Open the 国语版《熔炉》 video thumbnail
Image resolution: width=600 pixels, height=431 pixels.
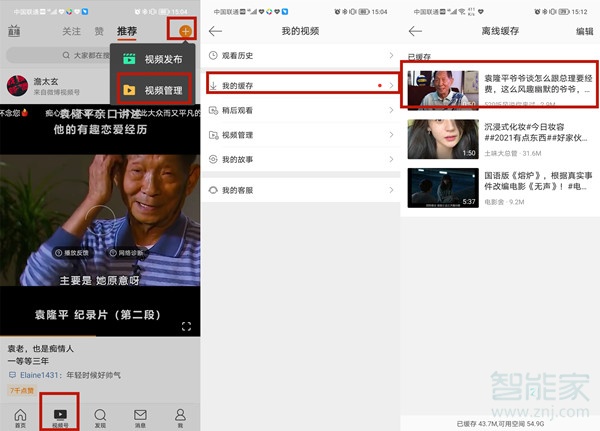443,188
